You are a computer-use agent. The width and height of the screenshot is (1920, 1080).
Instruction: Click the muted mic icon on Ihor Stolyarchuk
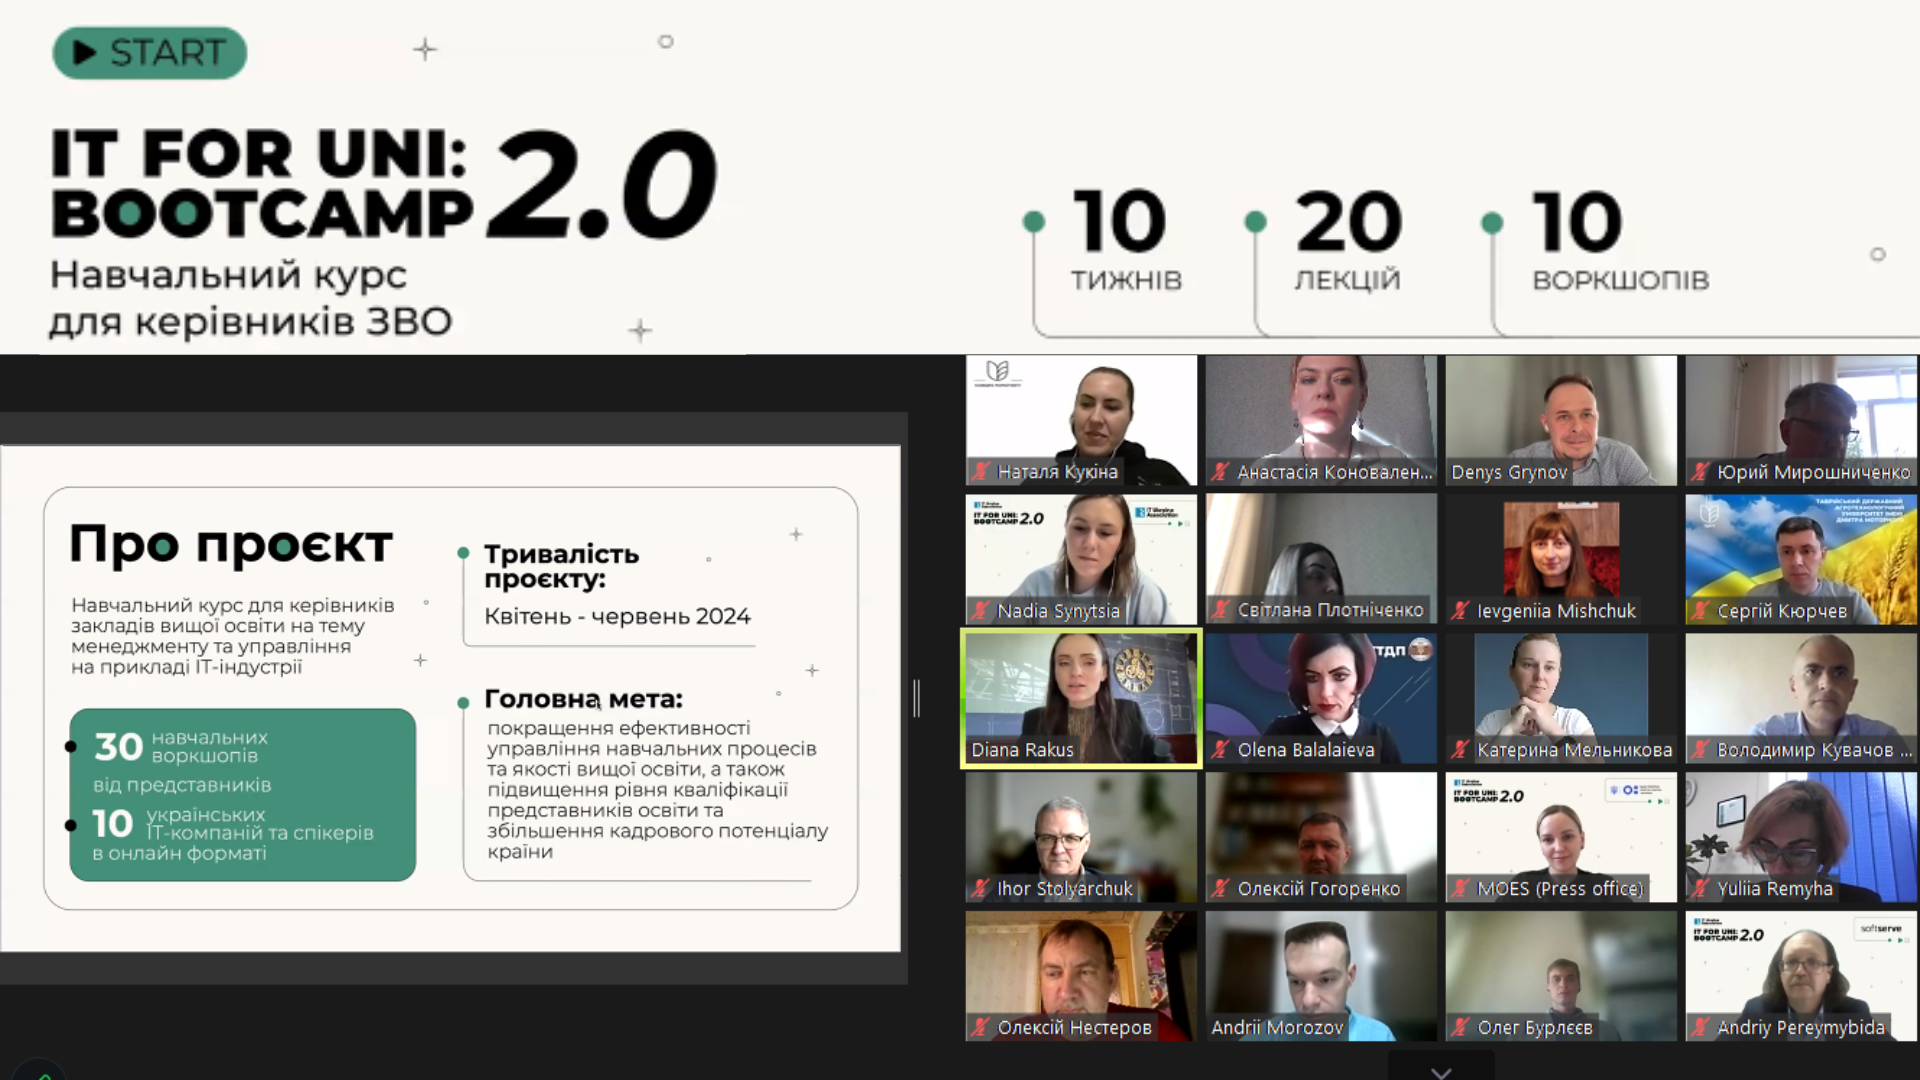pos(981,889)
